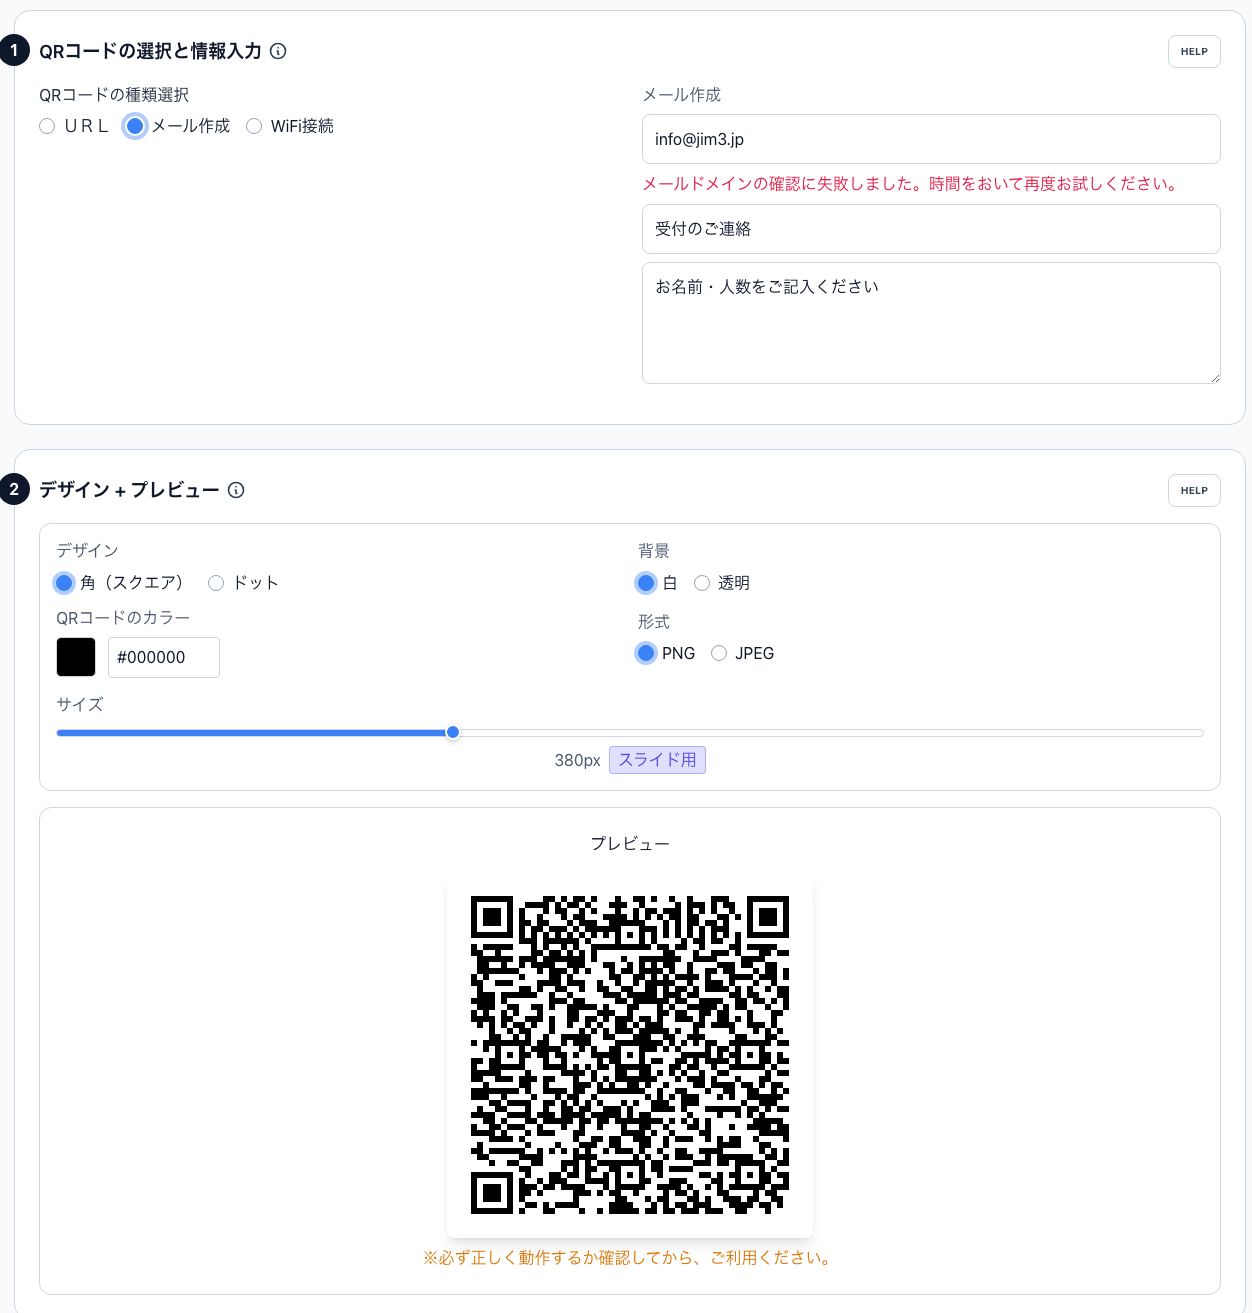Image resolution: width=1252 pixels, height=1313 pixels.
Task: Click the QRコードの種類選択 label
Action: tap(114, 95)
